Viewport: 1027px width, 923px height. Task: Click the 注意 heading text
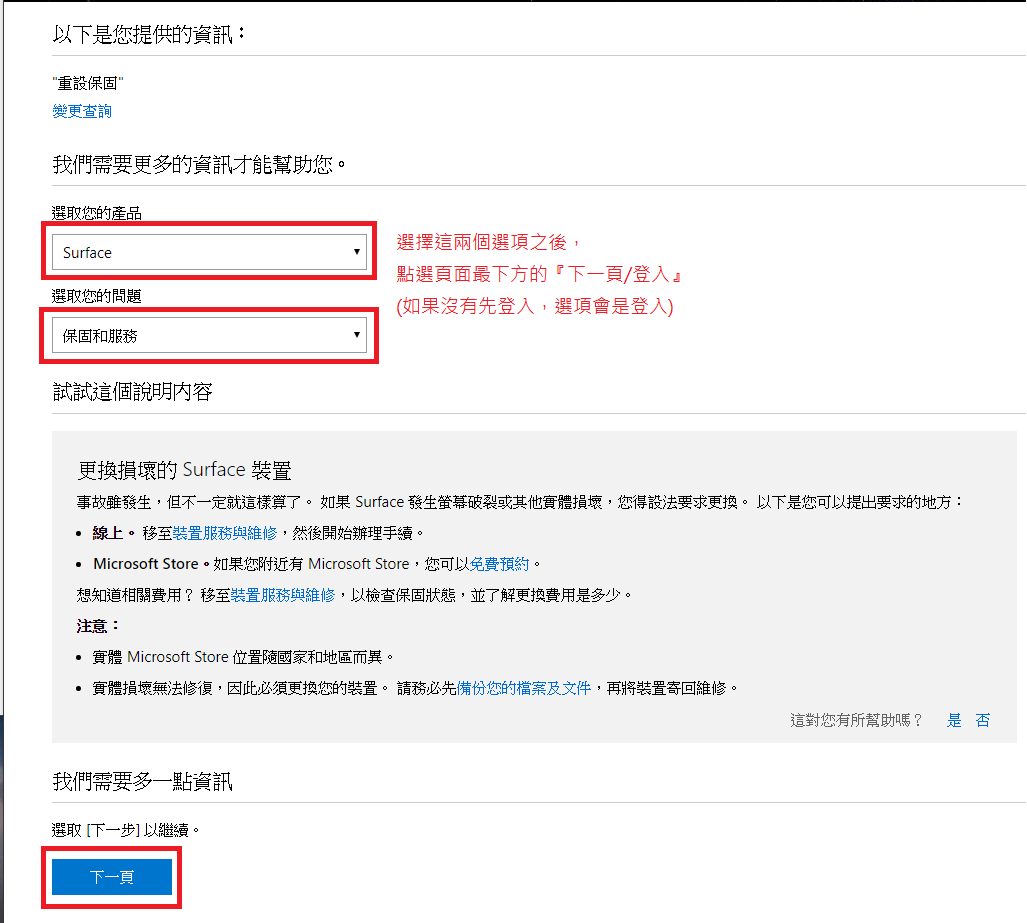click(97, 626)
